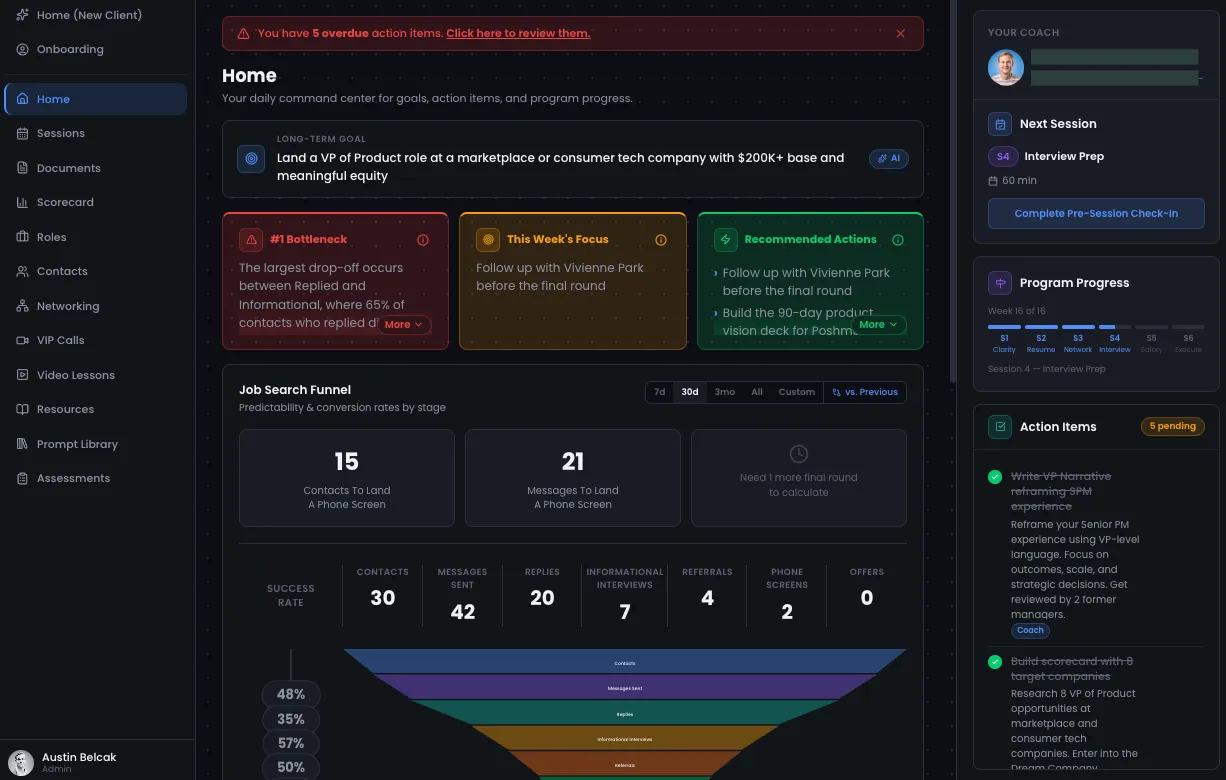The image size is (1226, 780).
Task: Open Sessions calendar icon
Action: point(23,133)
